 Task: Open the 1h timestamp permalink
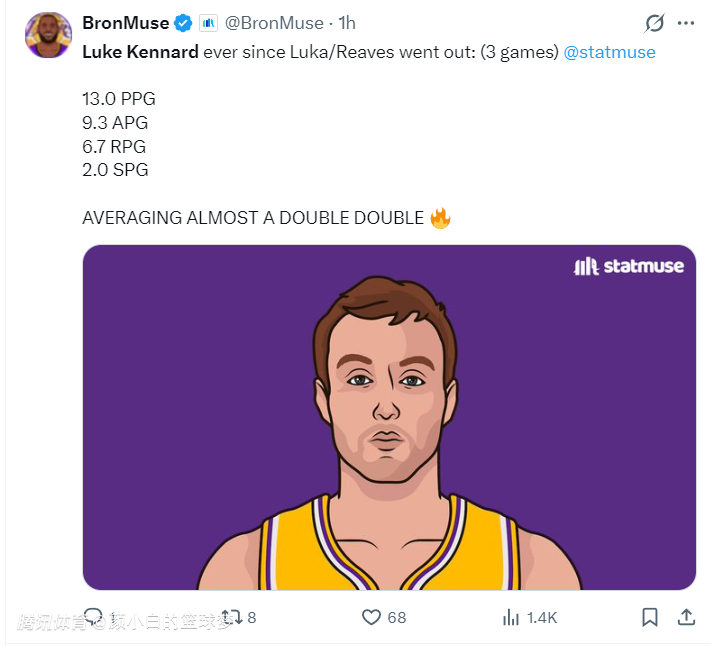tap(348, 23)
